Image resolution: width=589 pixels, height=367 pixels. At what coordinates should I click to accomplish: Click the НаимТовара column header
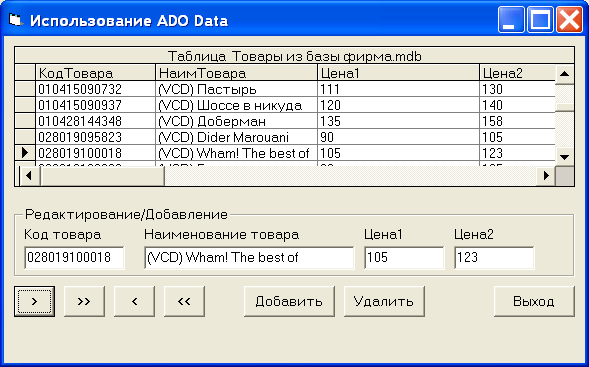pyautogui.click(x=237, y=72)
